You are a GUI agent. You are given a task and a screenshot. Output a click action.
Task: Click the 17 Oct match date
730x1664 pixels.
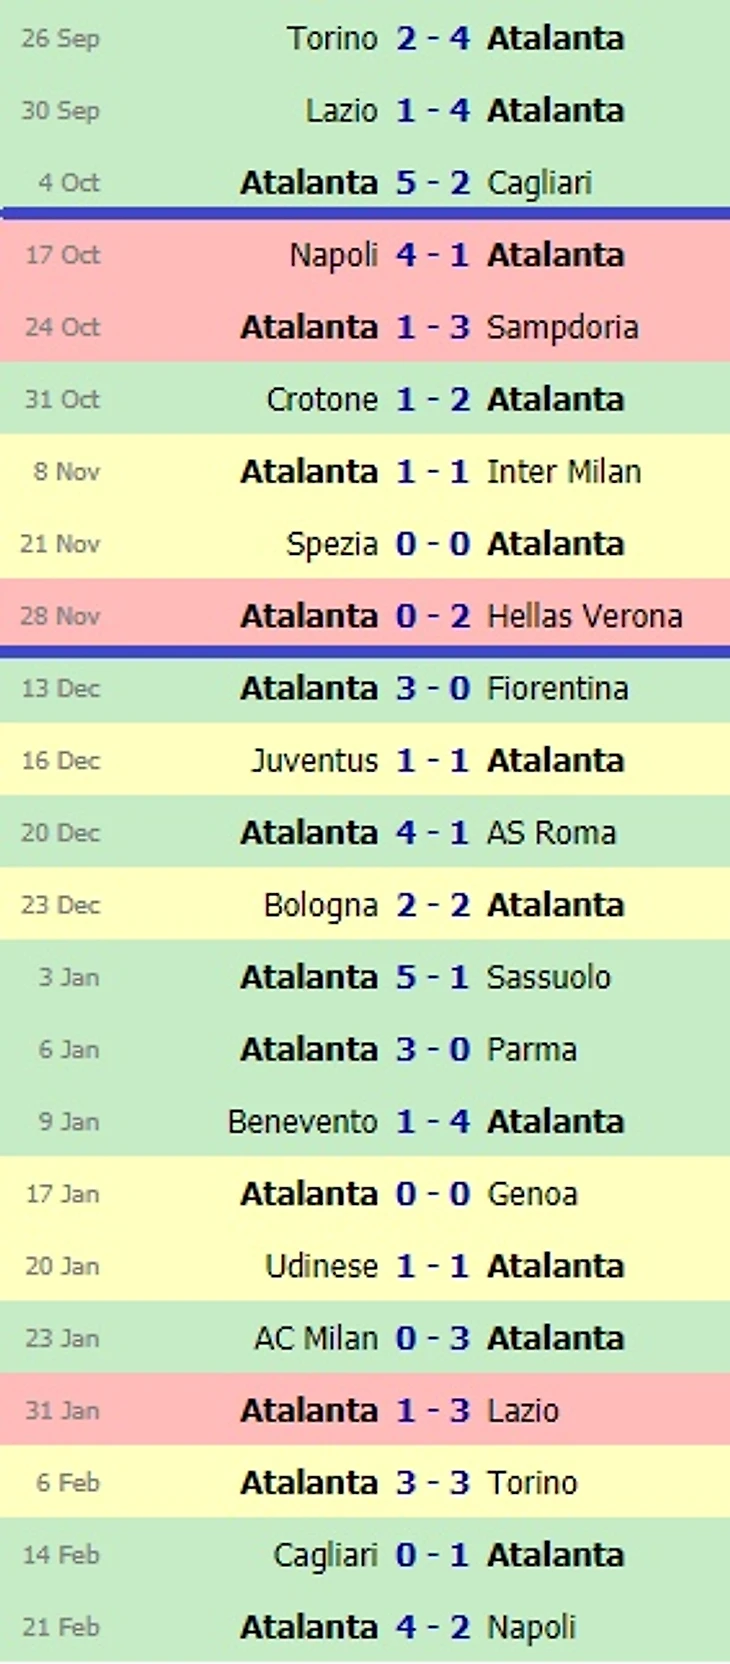click(62, 256)
